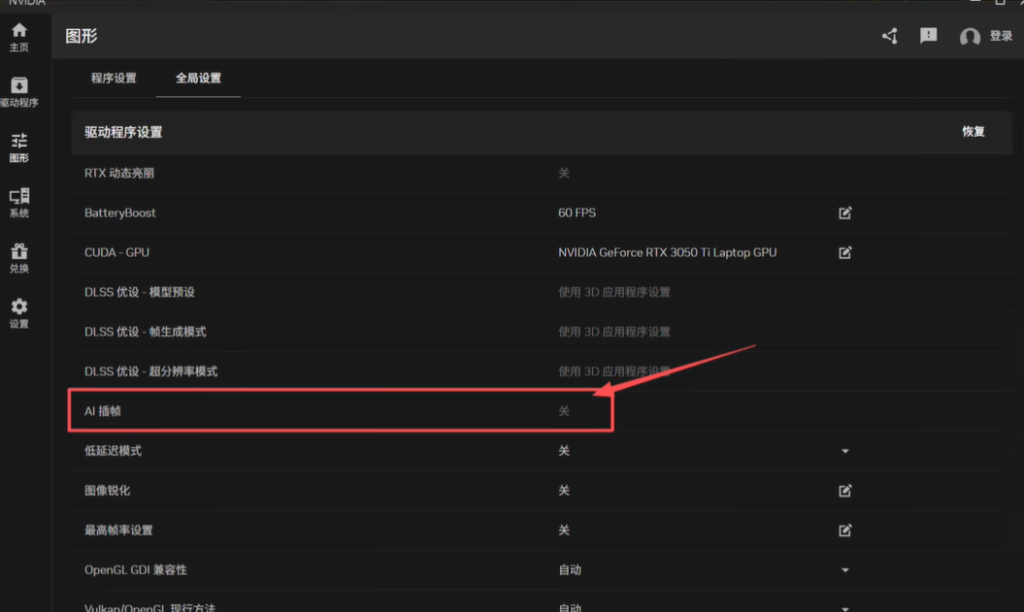The width and height of the screenshot is (1024, 612).
Task: Select the 图形 graphics sidebar icon
Action: [19, 142]
